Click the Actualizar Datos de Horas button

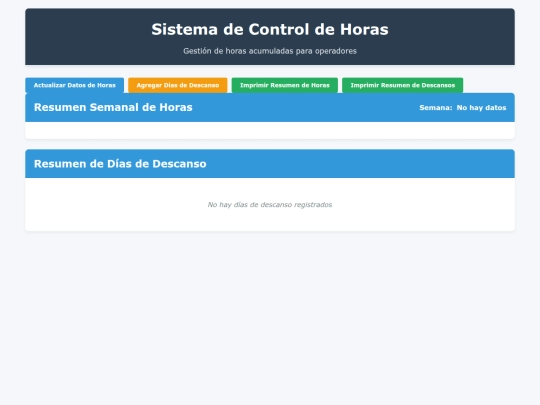tap(74, 85)
